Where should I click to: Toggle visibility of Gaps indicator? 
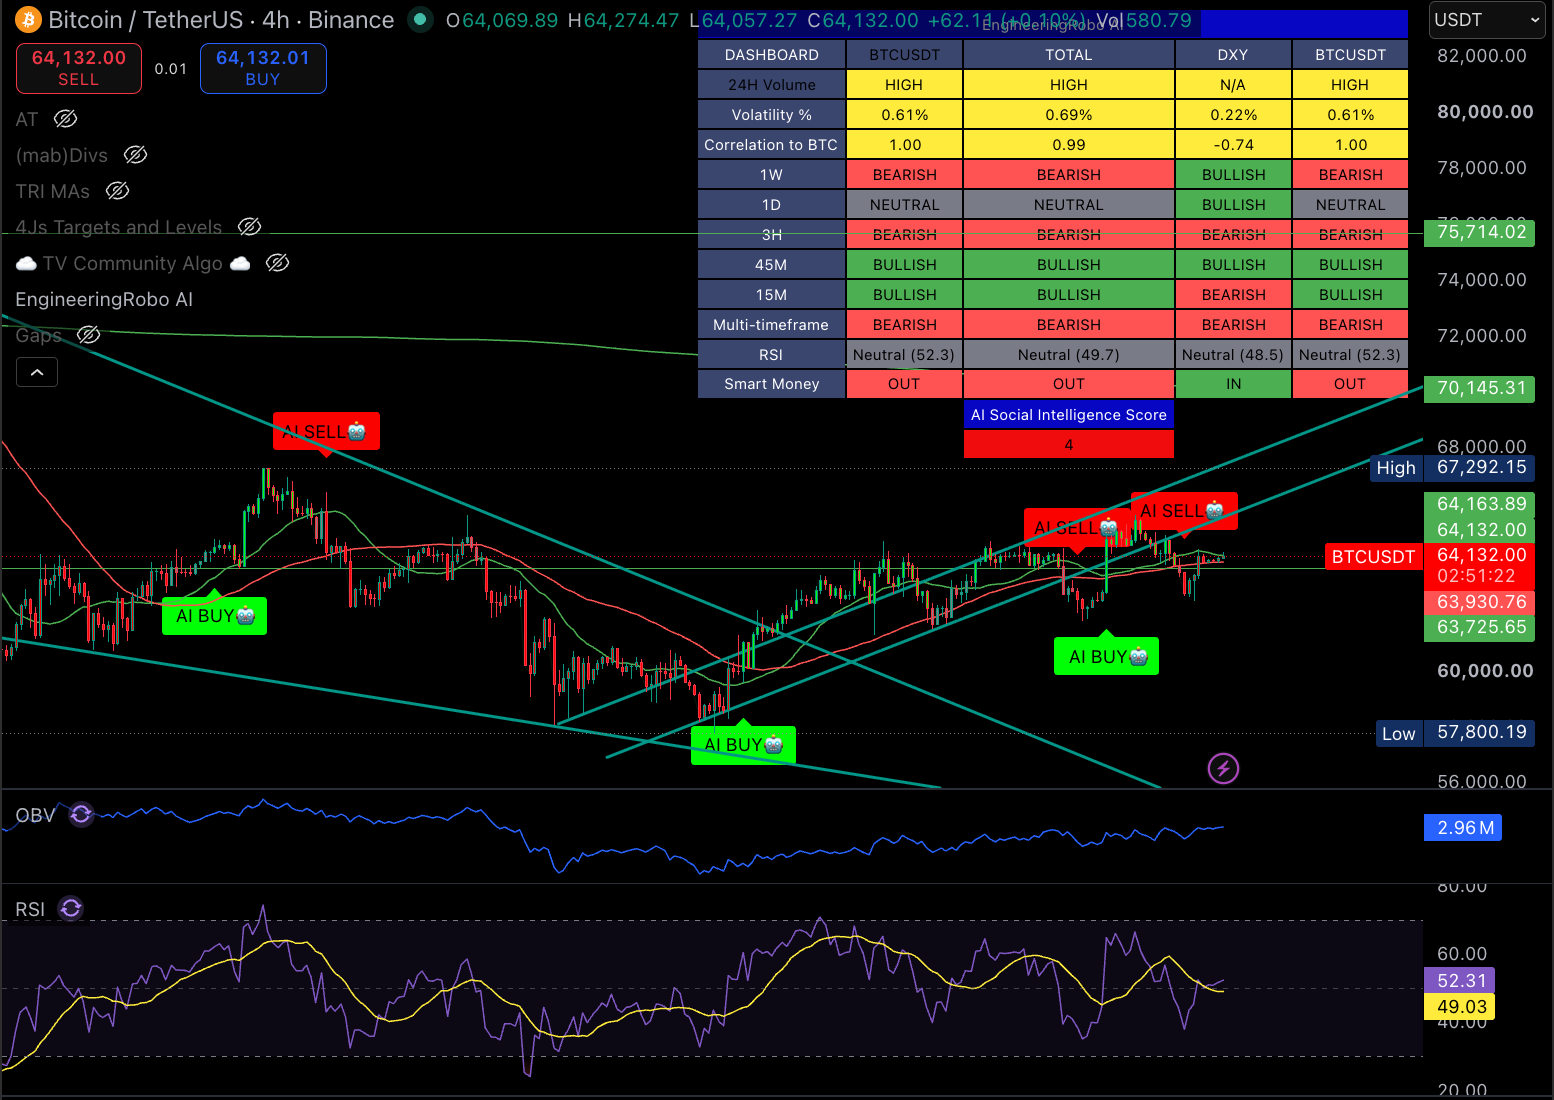(88, 335)
